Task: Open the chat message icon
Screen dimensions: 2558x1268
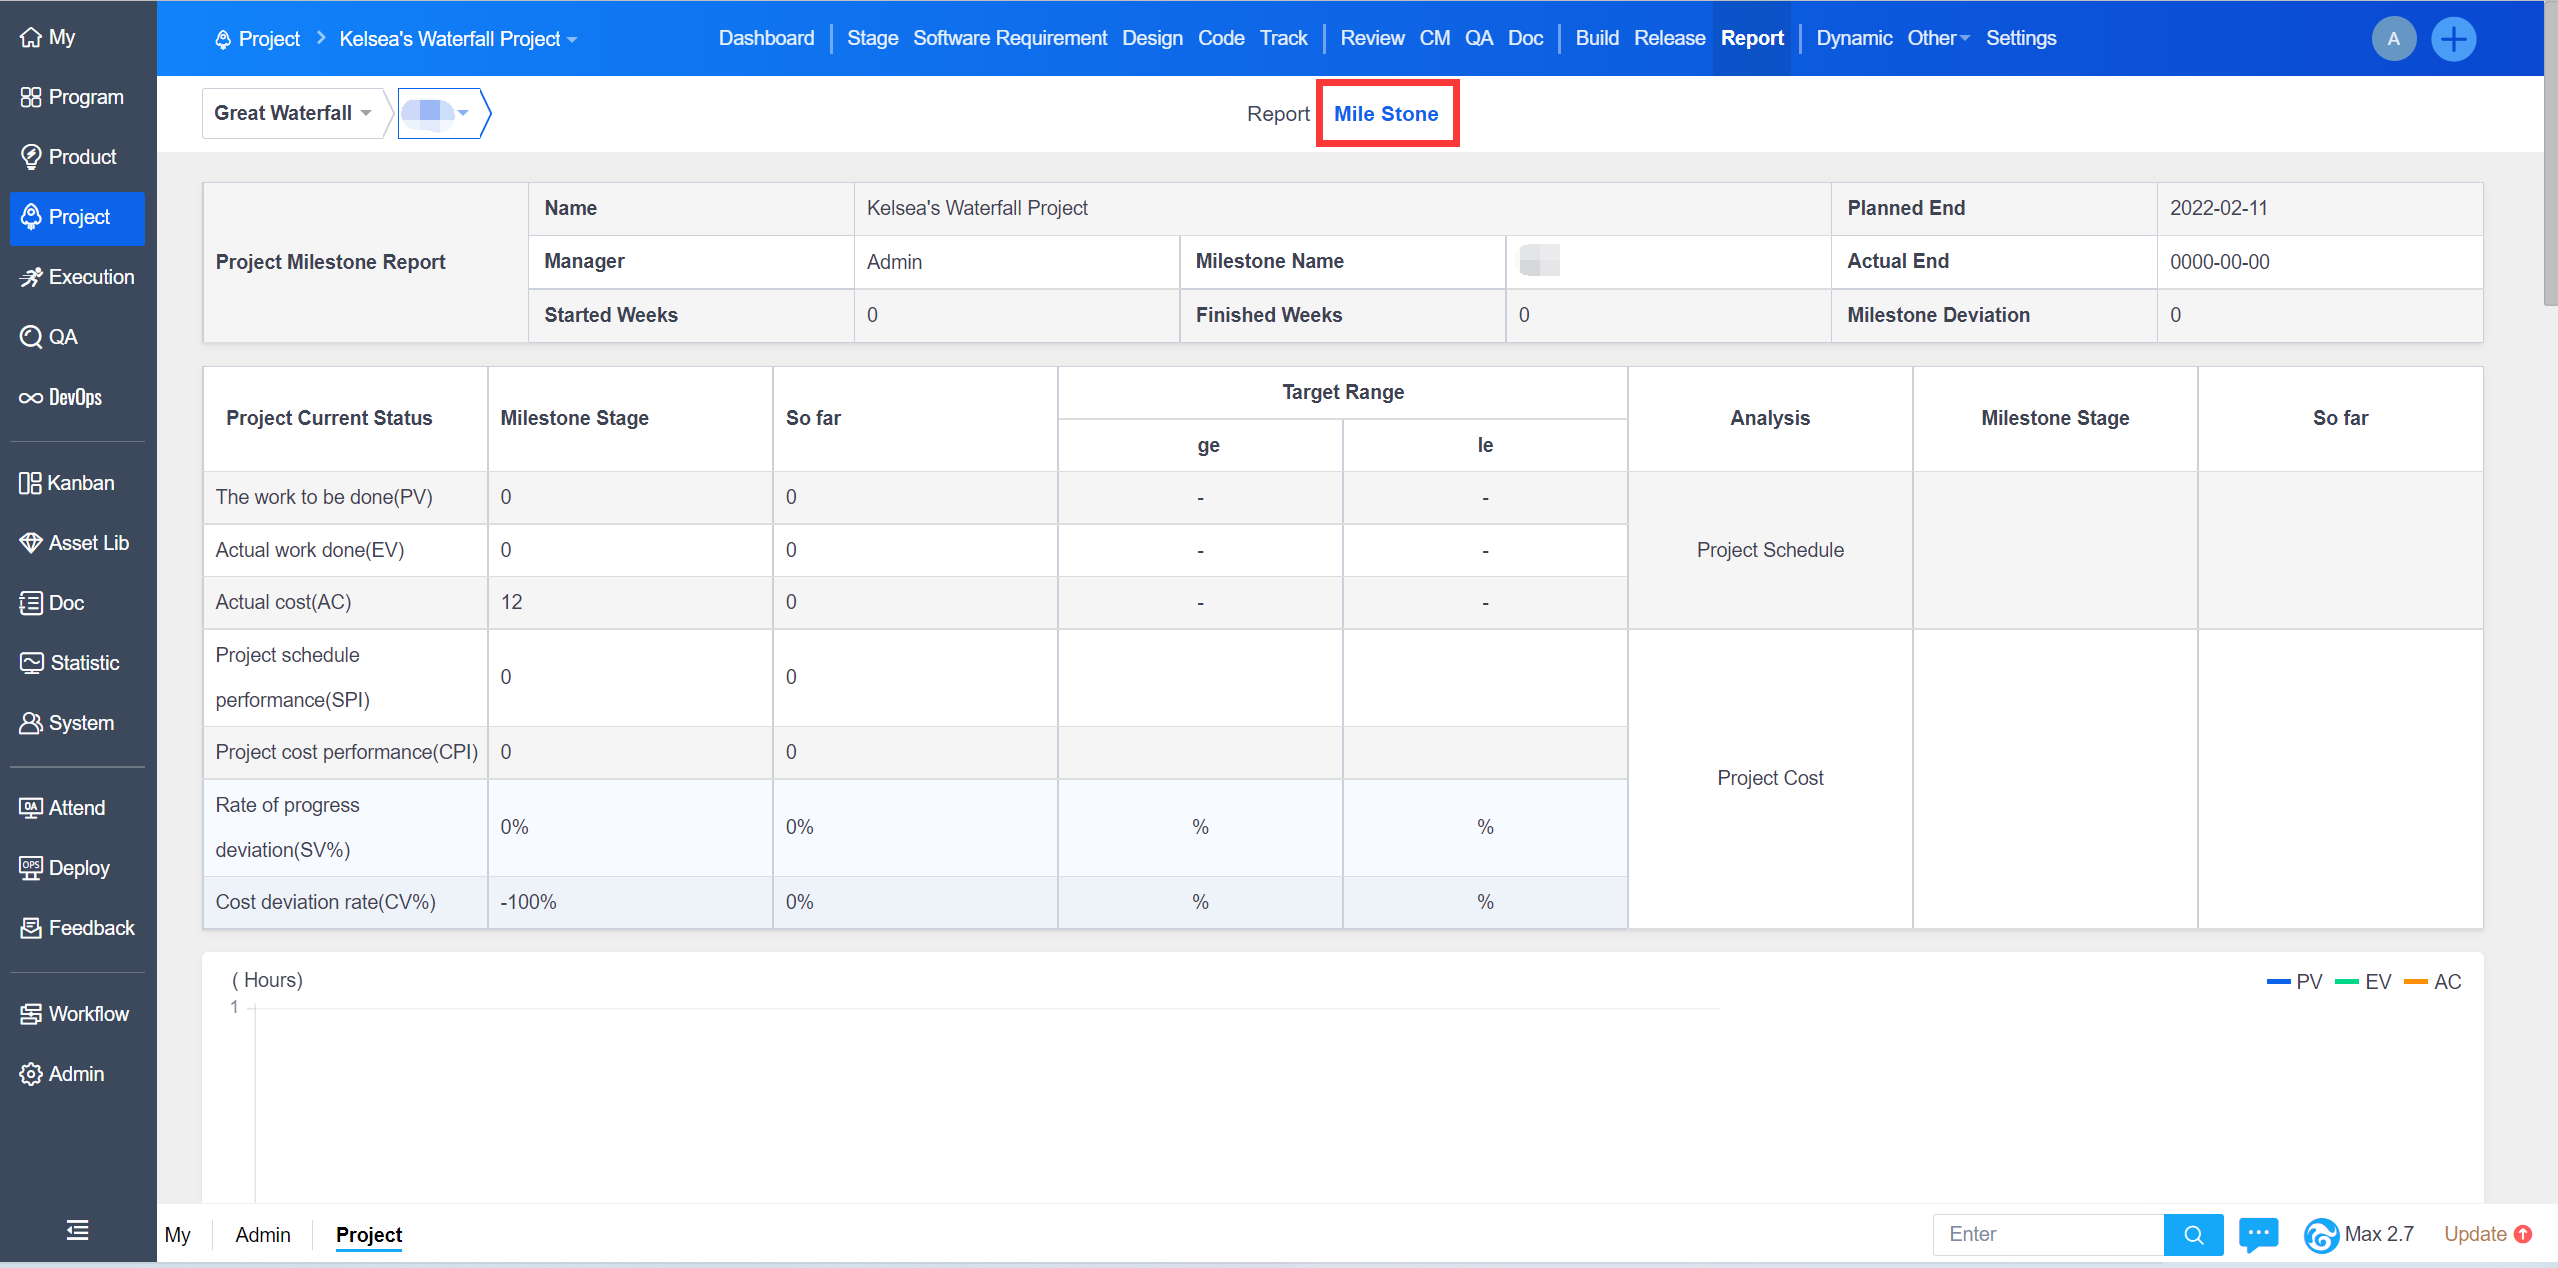Action: (2258, 1234)
